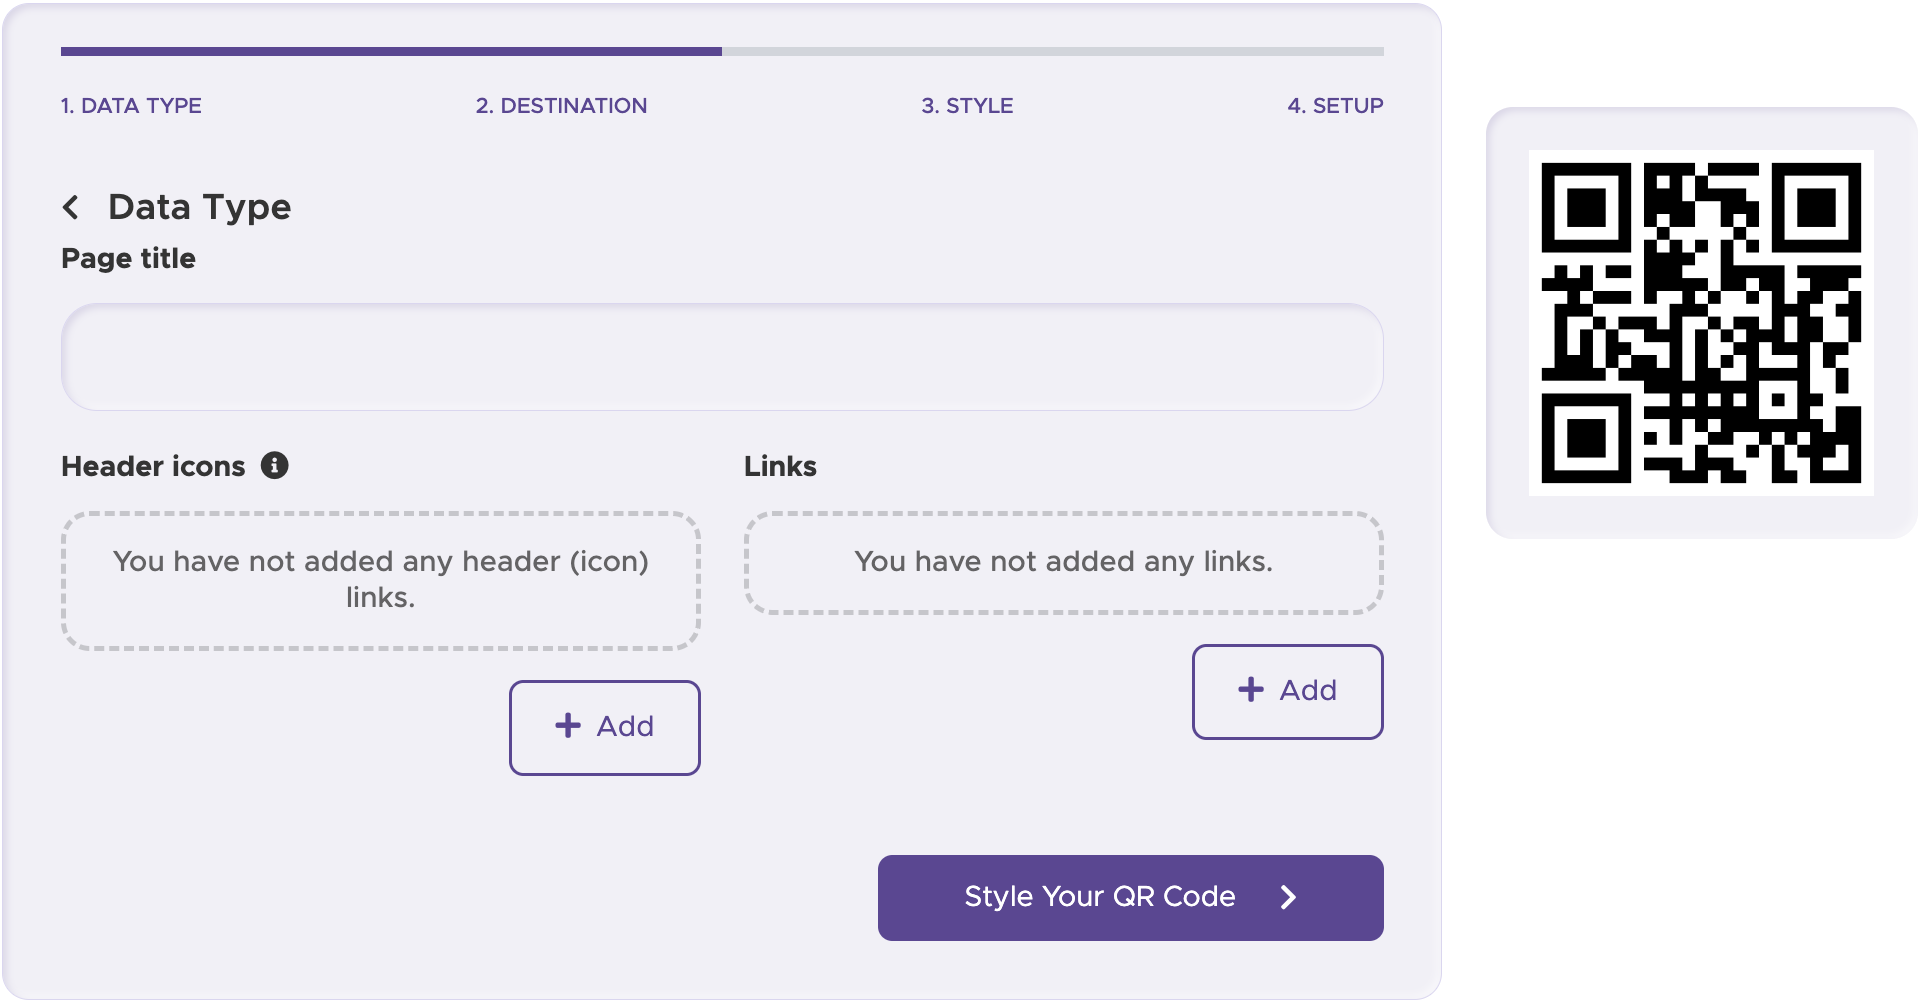This screenshot has height=1002, width=1926.
Task: Click the empty links placeholder area
Action: click(x=1063, y=561)
